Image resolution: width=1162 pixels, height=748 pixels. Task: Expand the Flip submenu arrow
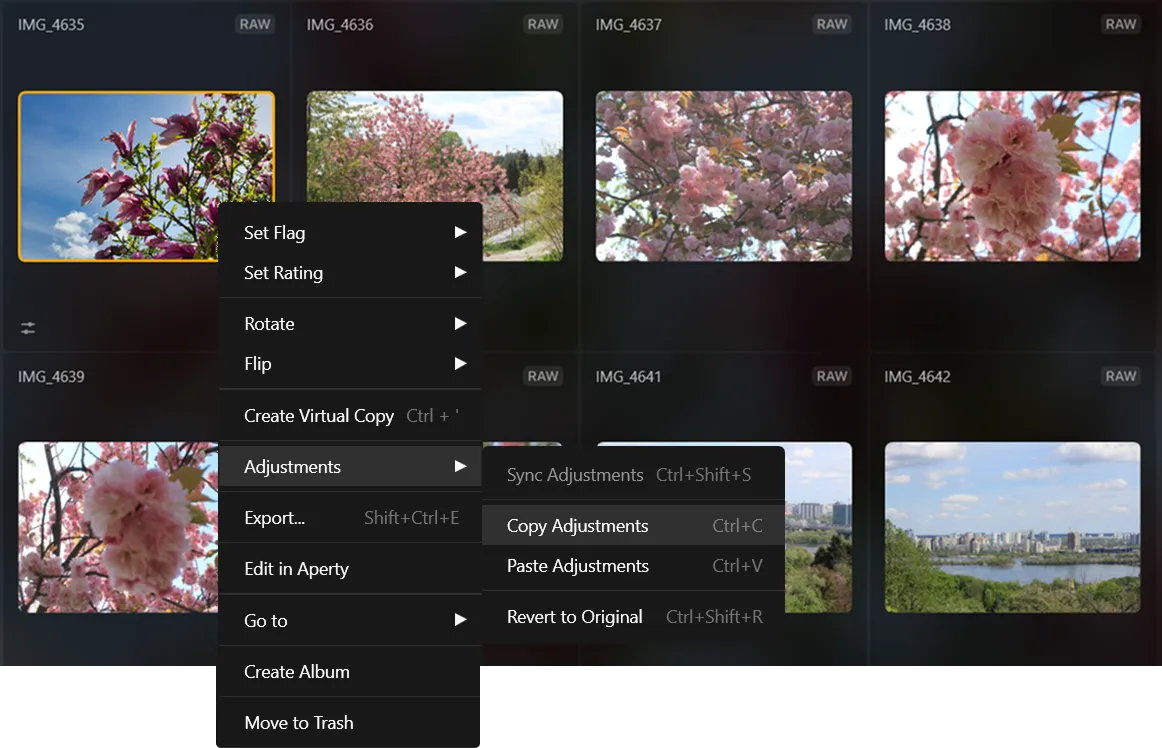pyautogui.click(x=460, y=364)
